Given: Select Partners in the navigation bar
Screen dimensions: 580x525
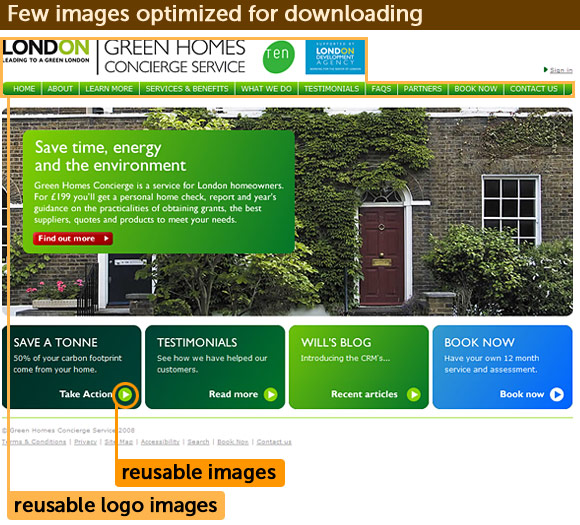Looking at the screenshot, I should 422,89.
